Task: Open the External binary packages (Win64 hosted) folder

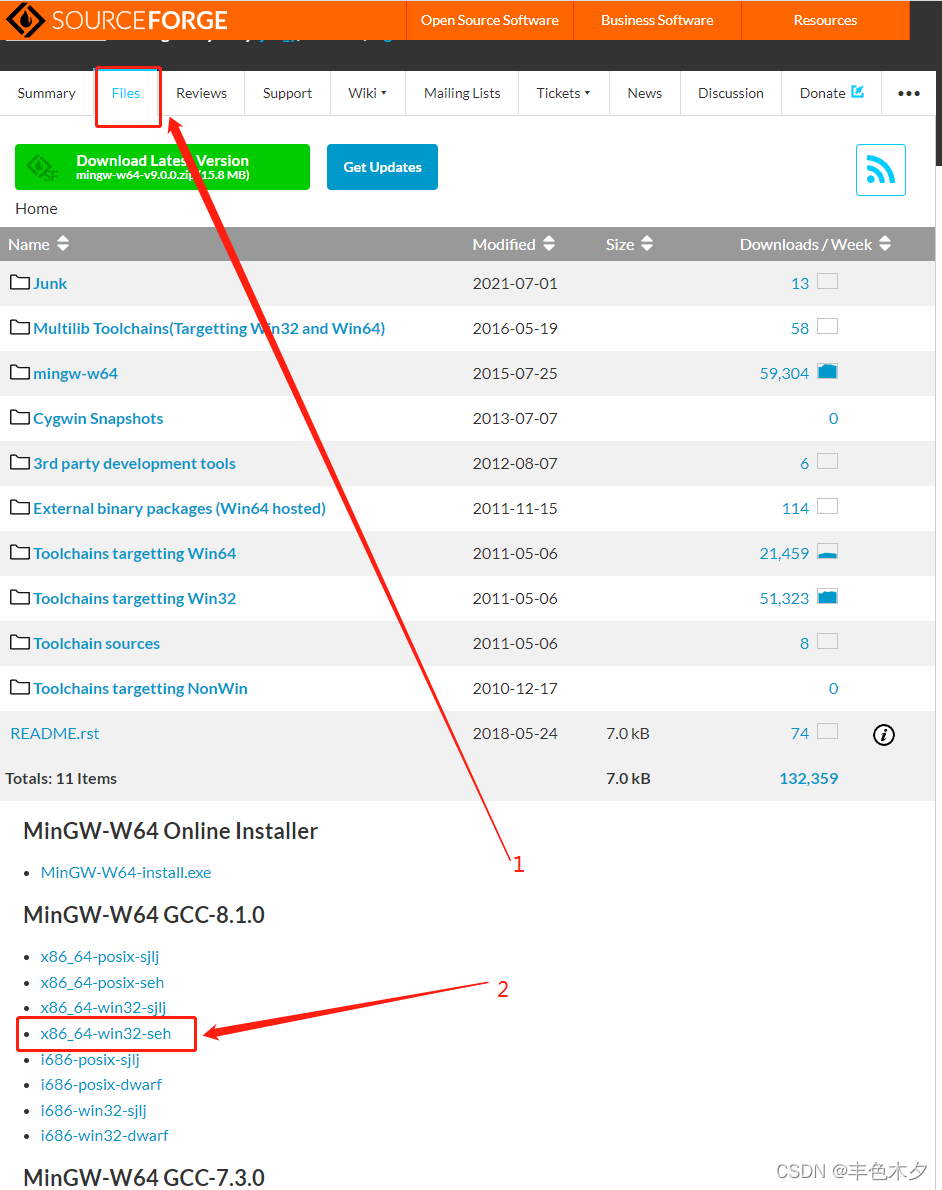Action: [179, 508]
